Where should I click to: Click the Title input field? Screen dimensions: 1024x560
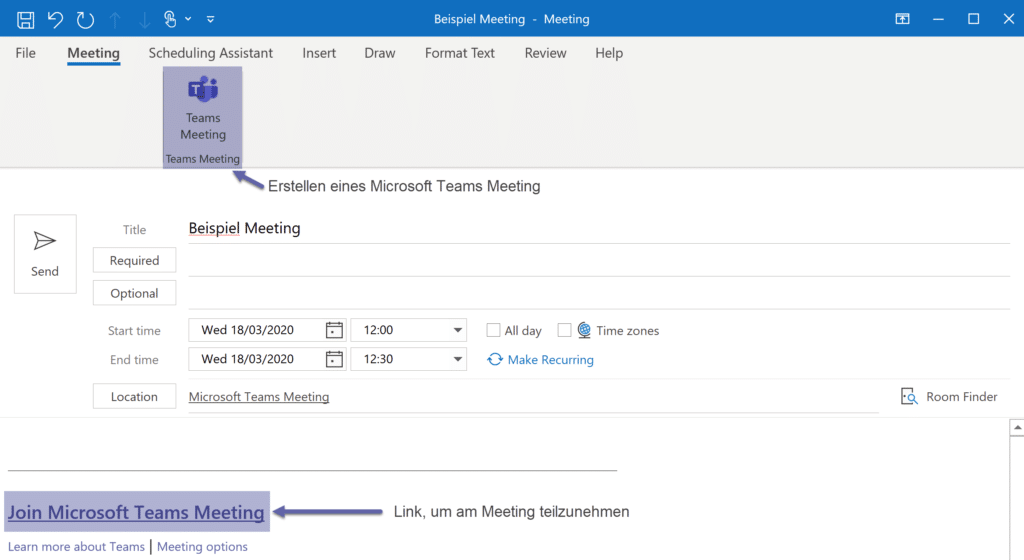[598, 229]
